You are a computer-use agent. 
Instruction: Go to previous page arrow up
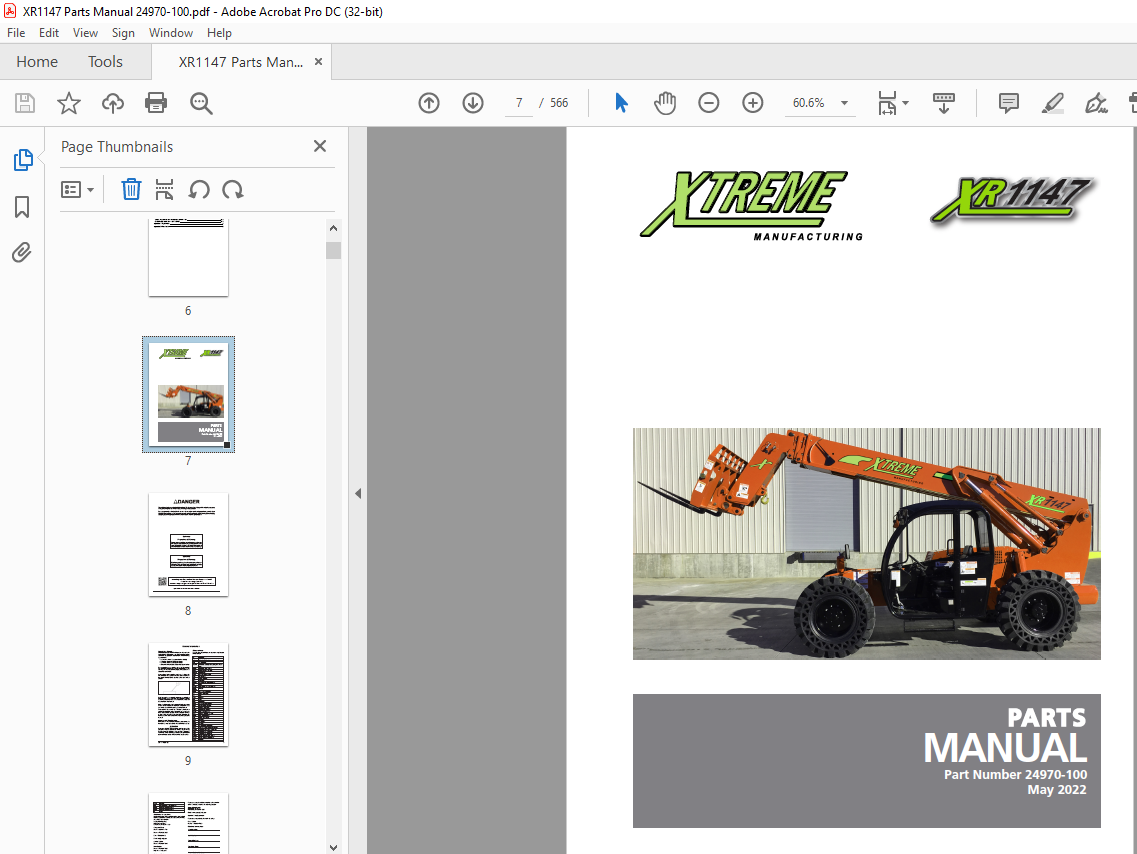[429, 103]
